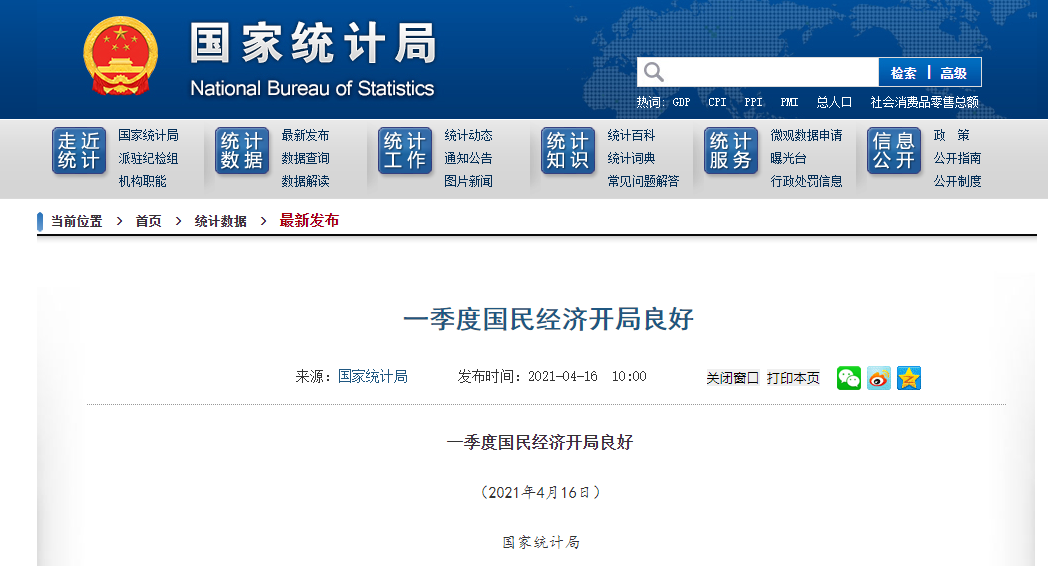This screenshot has height=566, width=1048.
Task: Open 行政处罚信息 menu link
Action: [807, 181]
